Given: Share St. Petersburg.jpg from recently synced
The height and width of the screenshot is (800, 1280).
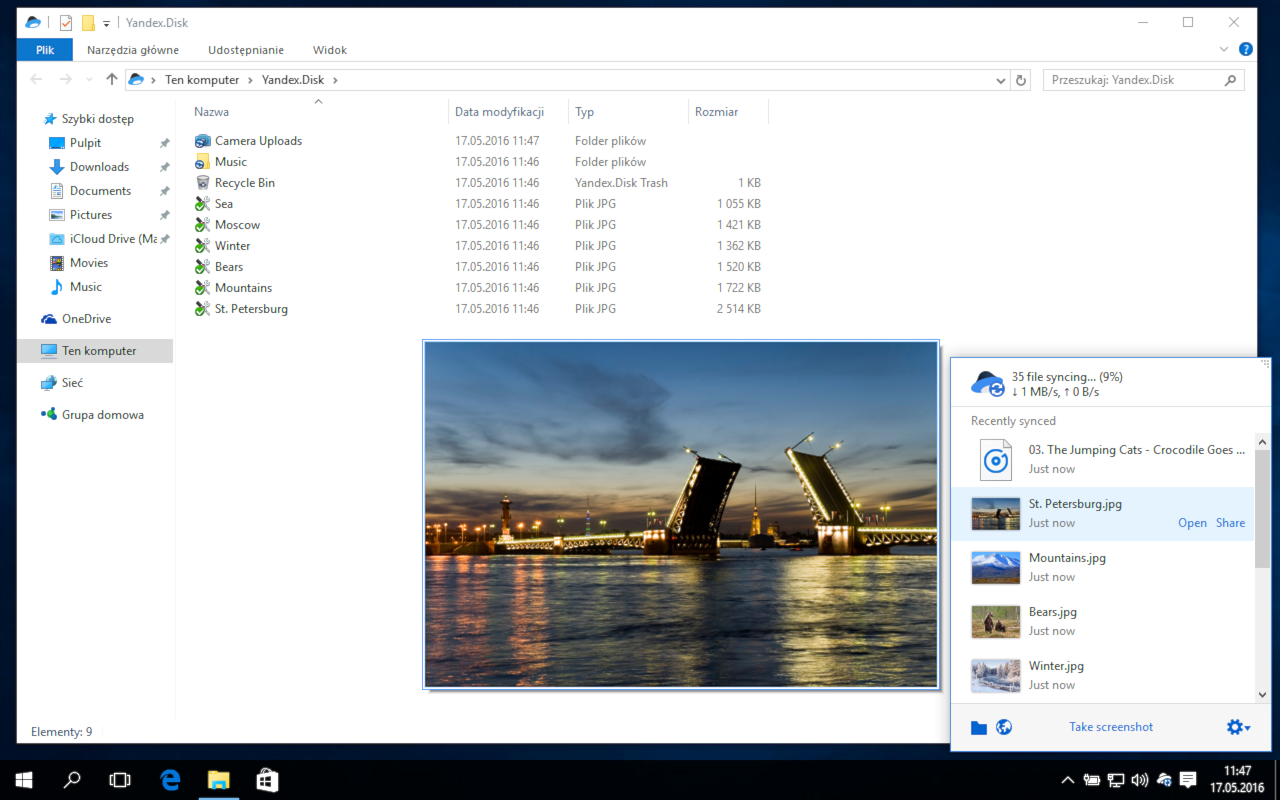Looking at the screenshot, I should [1230, 522].
